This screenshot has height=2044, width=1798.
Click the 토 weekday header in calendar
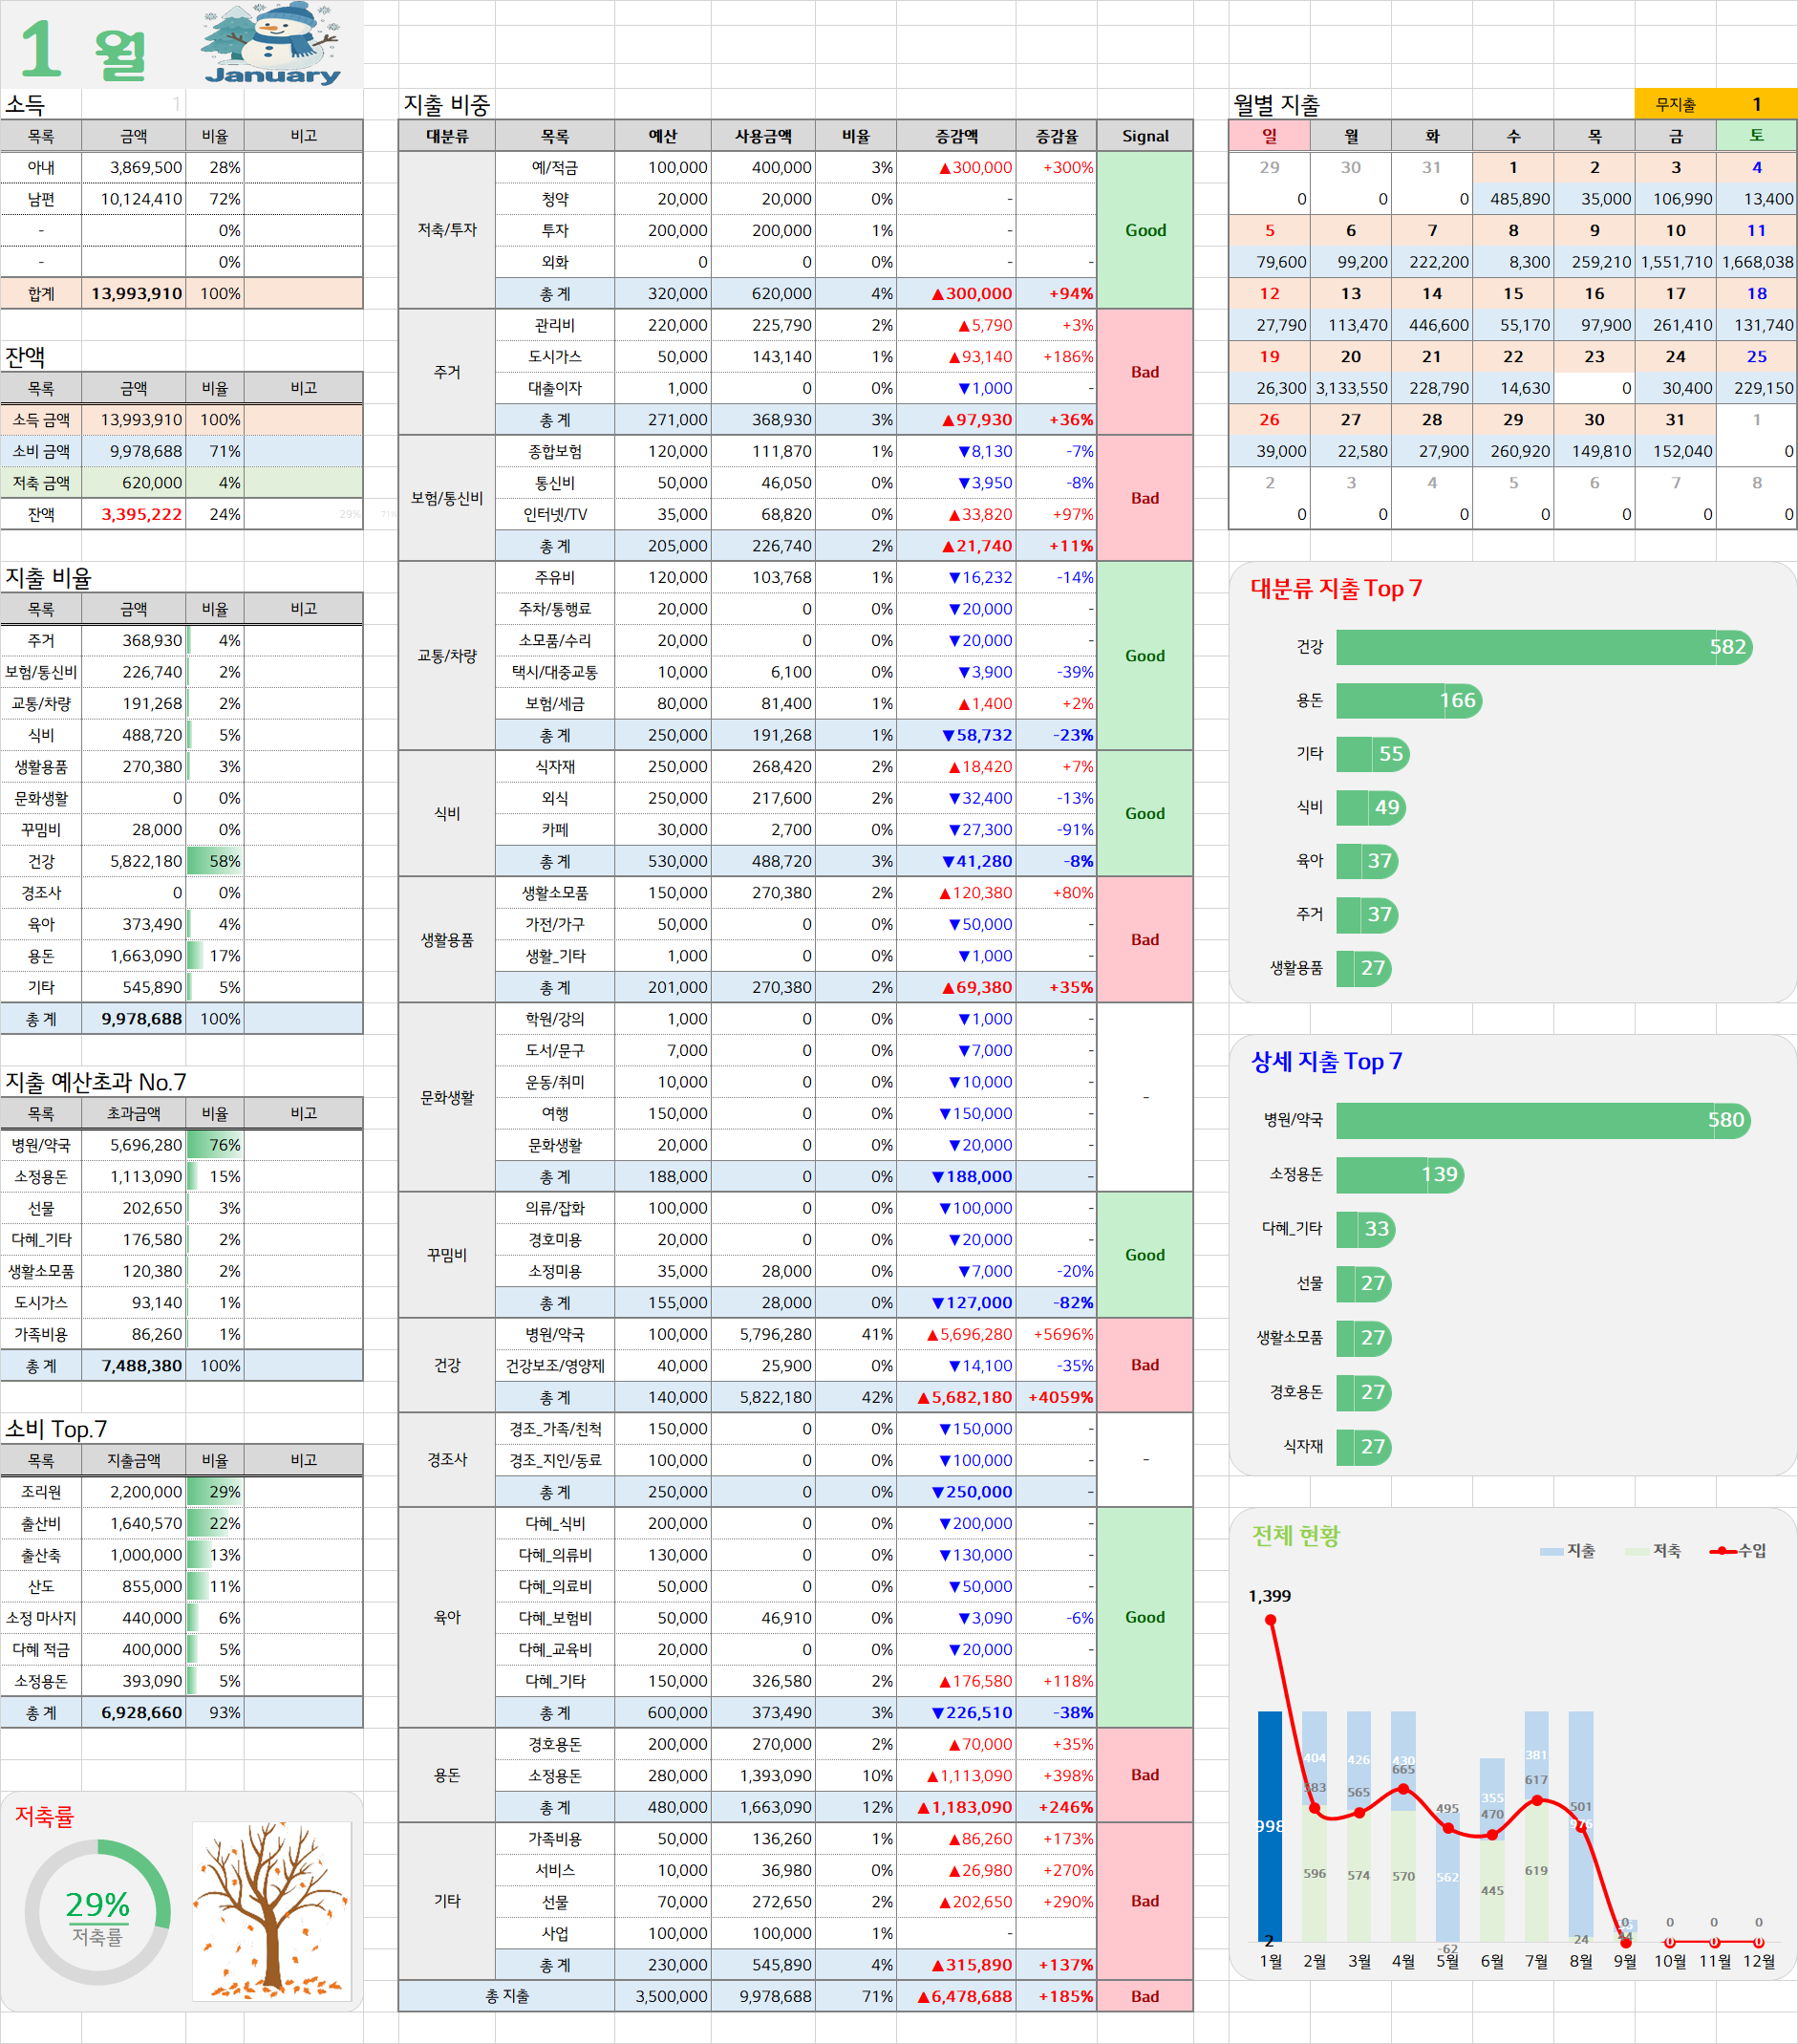click(x=1756, y=136)
